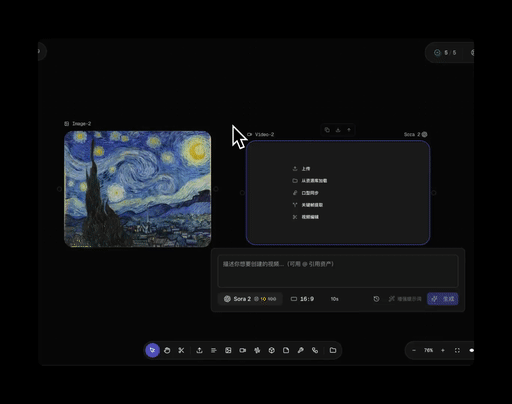The image size is (512, 404).
Task: Click the upload icon in bottom toolbar
Action: (x=199, y=350)
